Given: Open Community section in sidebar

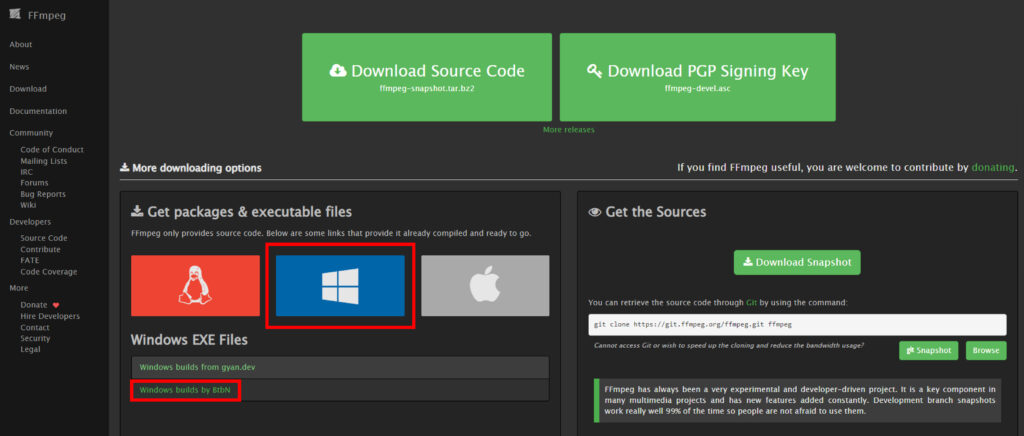Looking at the screenshot, I should (x=31, y=133).
